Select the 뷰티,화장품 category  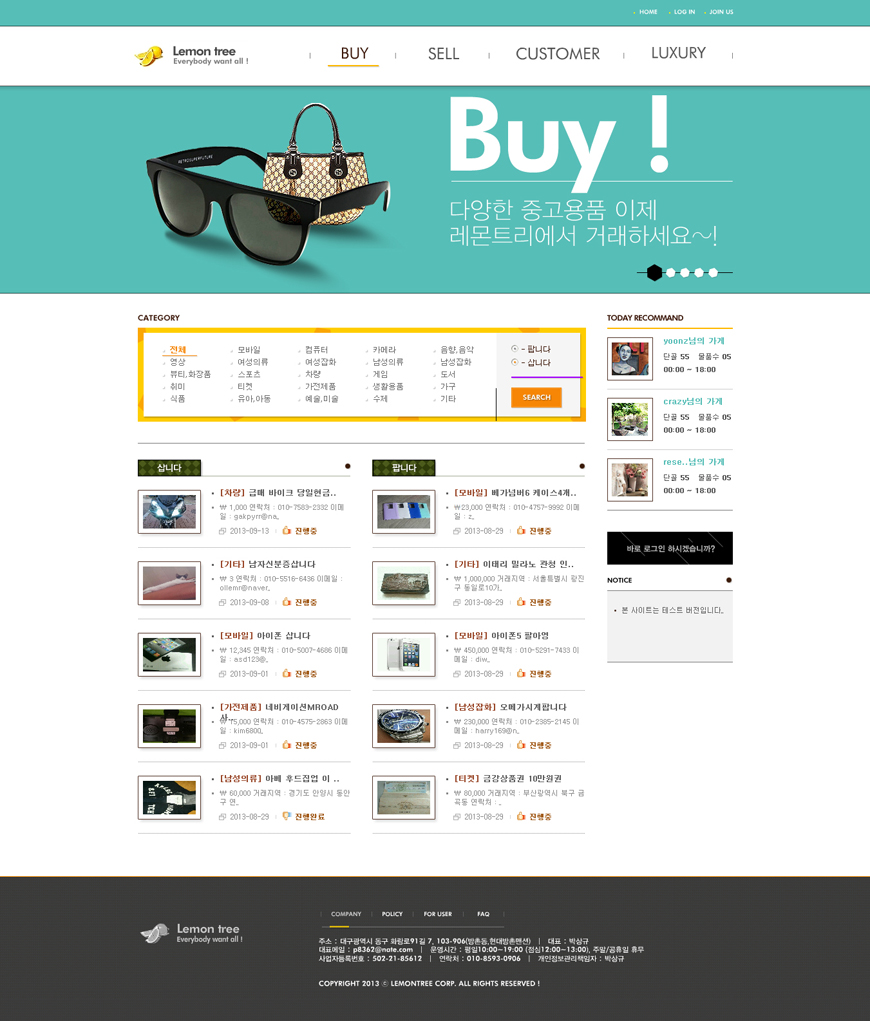[190, 374]
